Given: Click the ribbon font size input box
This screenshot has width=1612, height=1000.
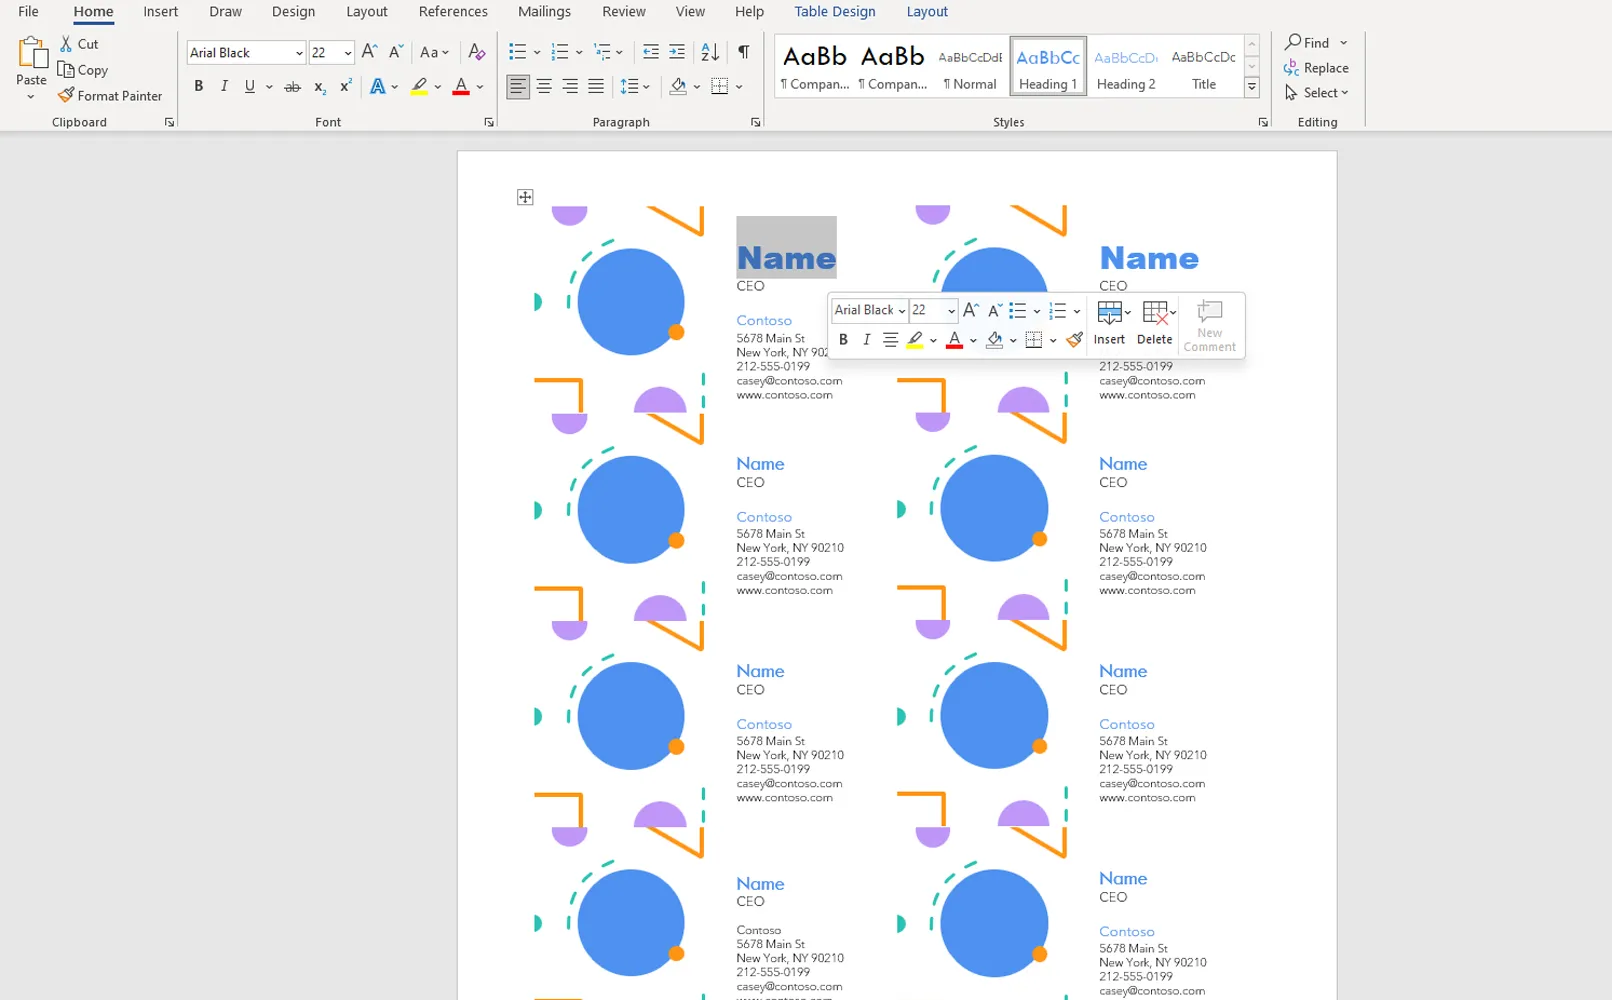Looking at the screenshot, I should 324,53.
